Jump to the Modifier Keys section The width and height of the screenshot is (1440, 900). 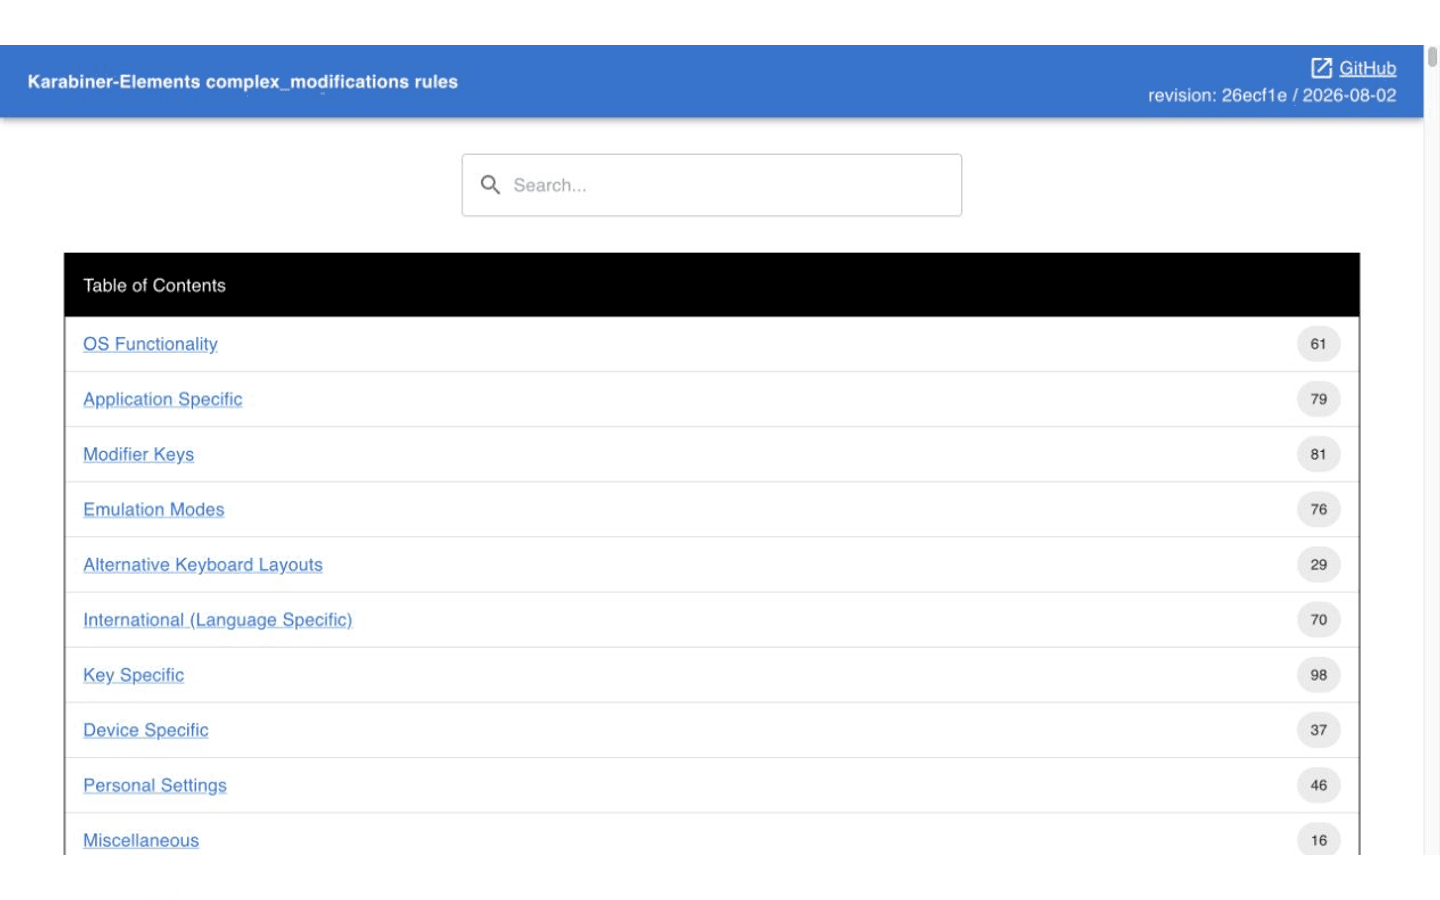point(139,454)
